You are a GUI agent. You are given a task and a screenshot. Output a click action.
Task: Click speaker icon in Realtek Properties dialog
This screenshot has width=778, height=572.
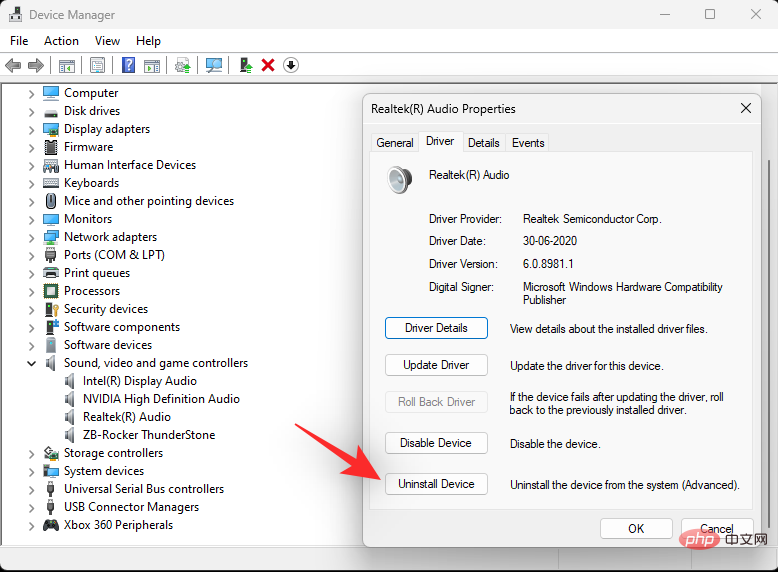[x=400, y=180]
